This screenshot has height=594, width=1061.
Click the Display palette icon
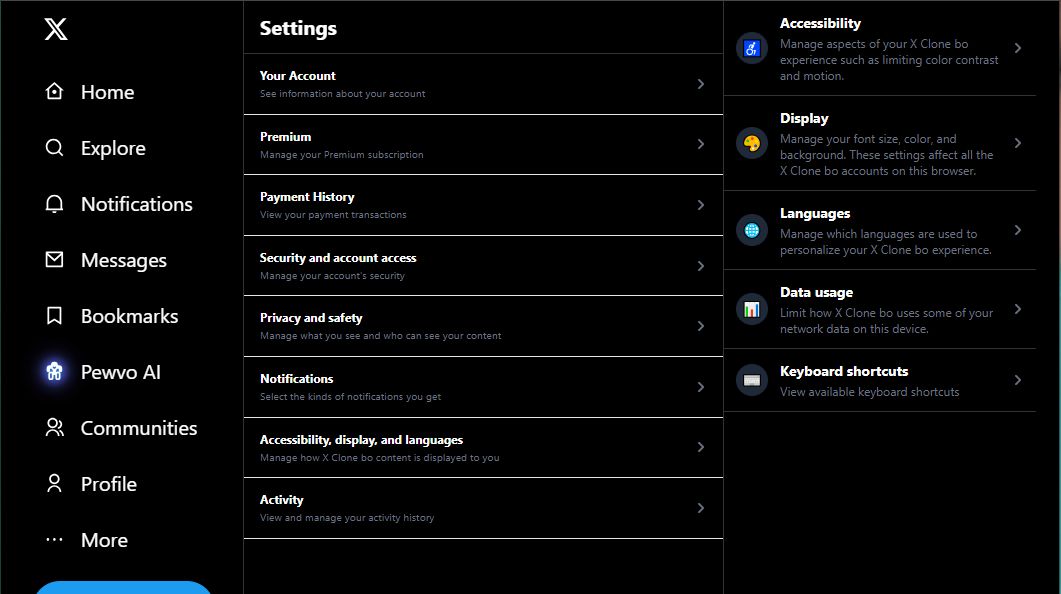pyautogui.click(x=752, y=143)
